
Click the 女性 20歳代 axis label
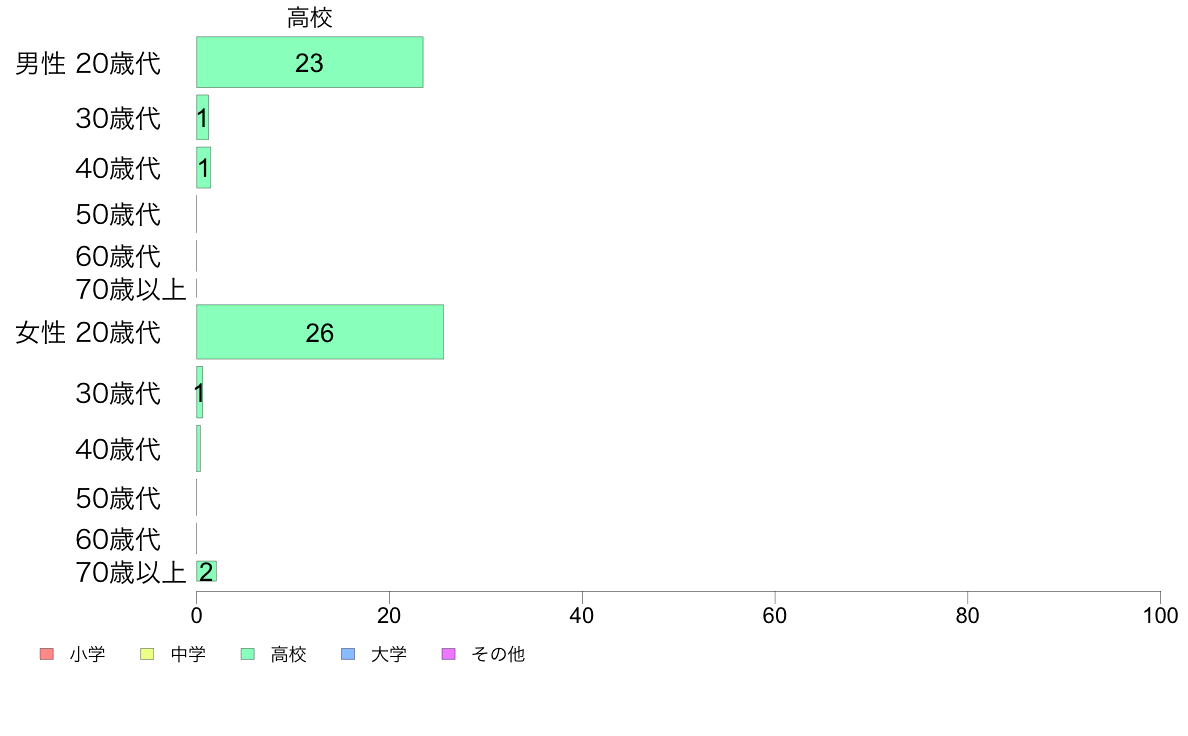point(88,333)
